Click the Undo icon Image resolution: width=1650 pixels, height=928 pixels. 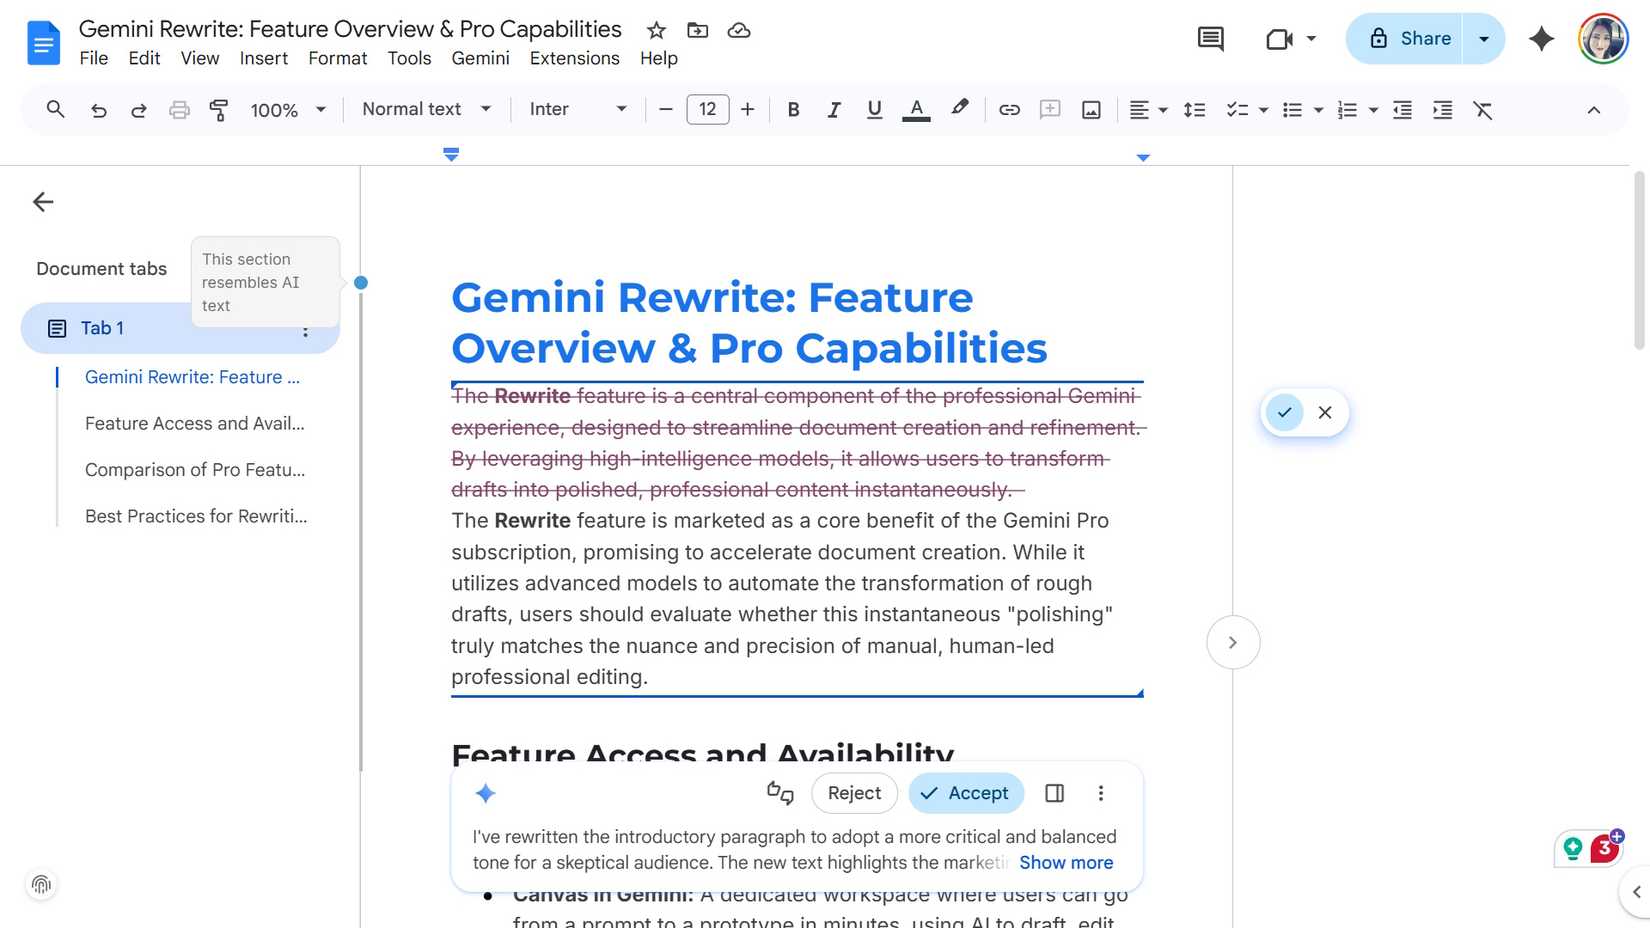tap(98, 110)
